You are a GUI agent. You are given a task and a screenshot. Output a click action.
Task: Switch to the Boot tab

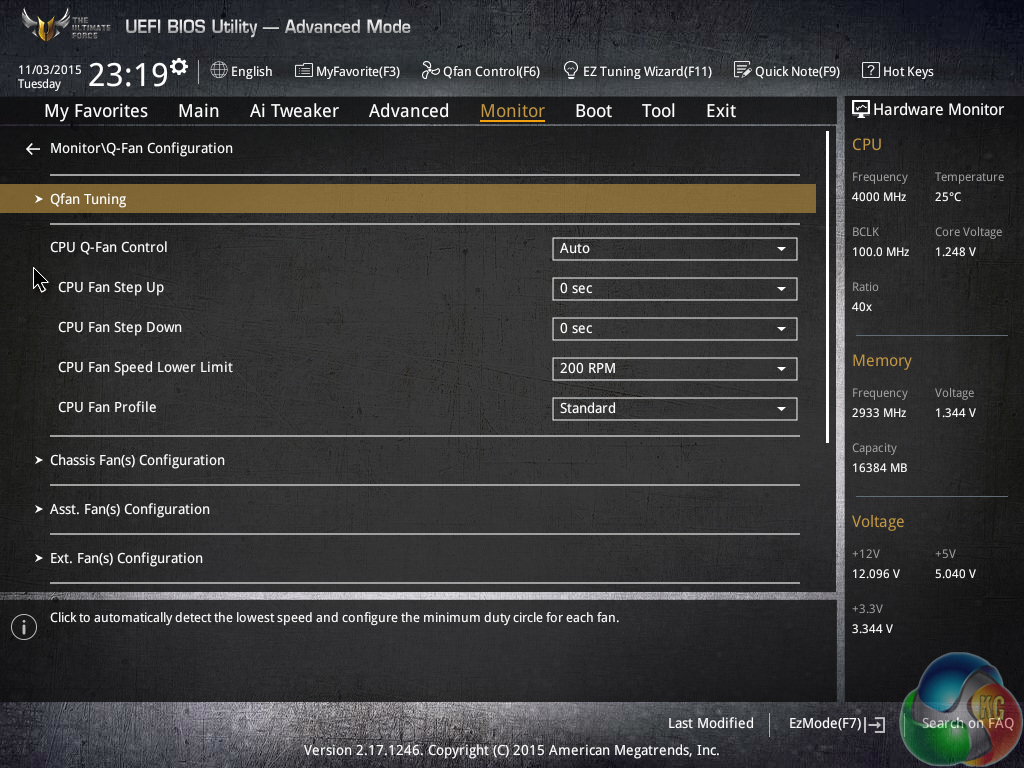click(594, 111)
